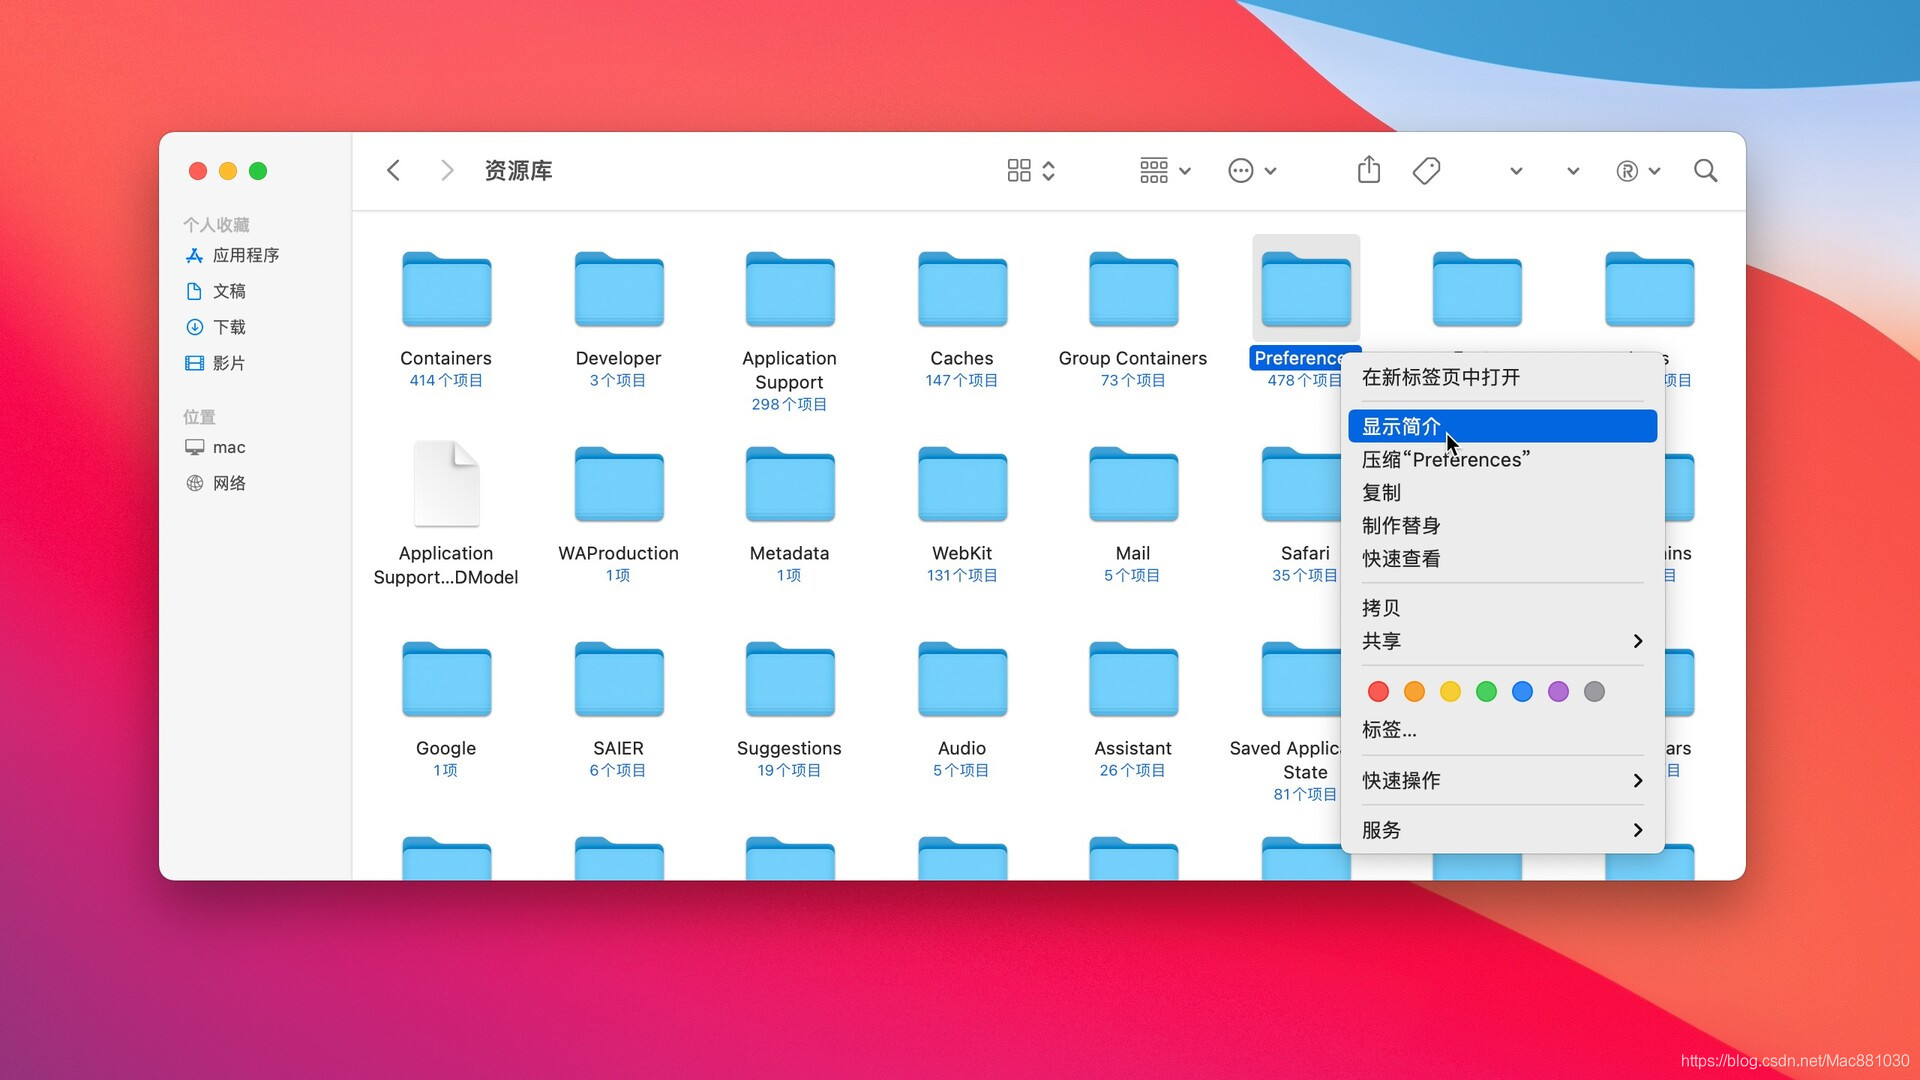Screen dimensions: 1920x1080
Task: Choose 显示简介 from context menu
Action: [x=1401, y=427]
